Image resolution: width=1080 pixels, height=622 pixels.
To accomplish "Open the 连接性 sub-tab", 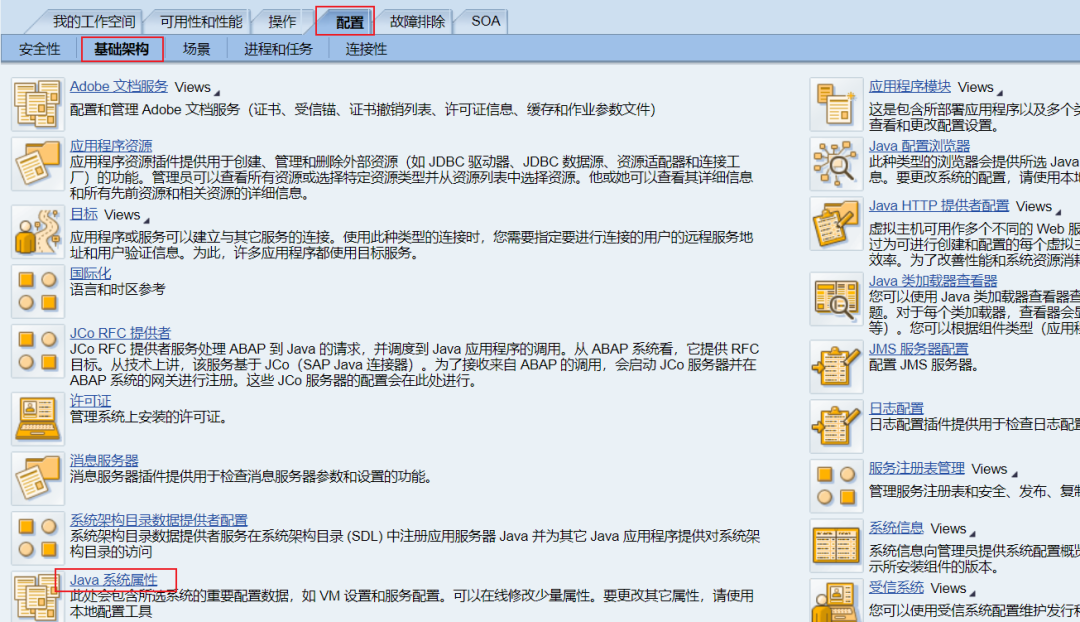I will (x=366, y=50).
